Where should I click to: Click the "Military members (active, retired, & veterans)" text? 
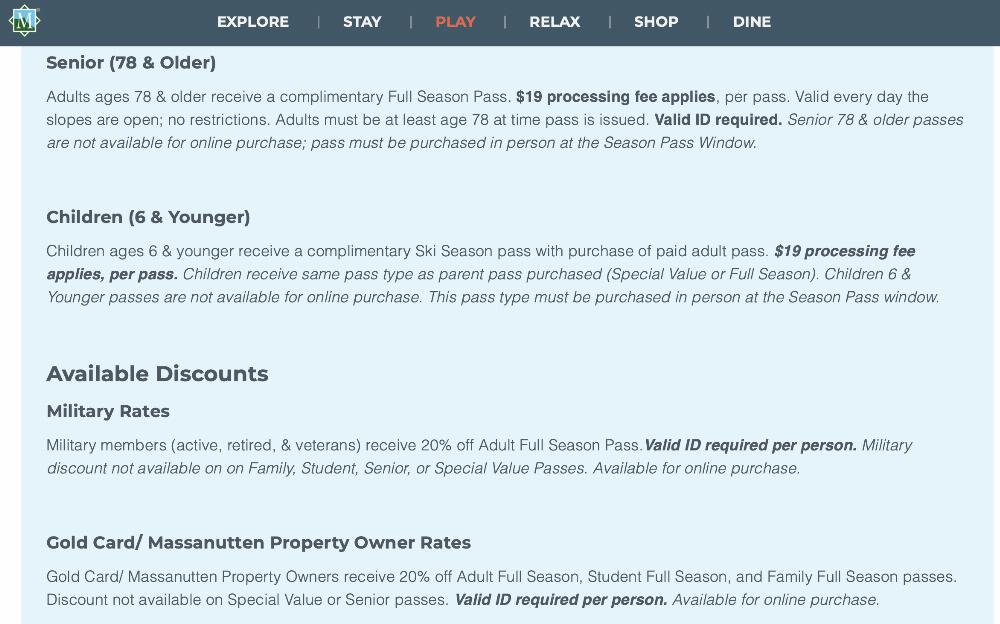pos(203,445)
